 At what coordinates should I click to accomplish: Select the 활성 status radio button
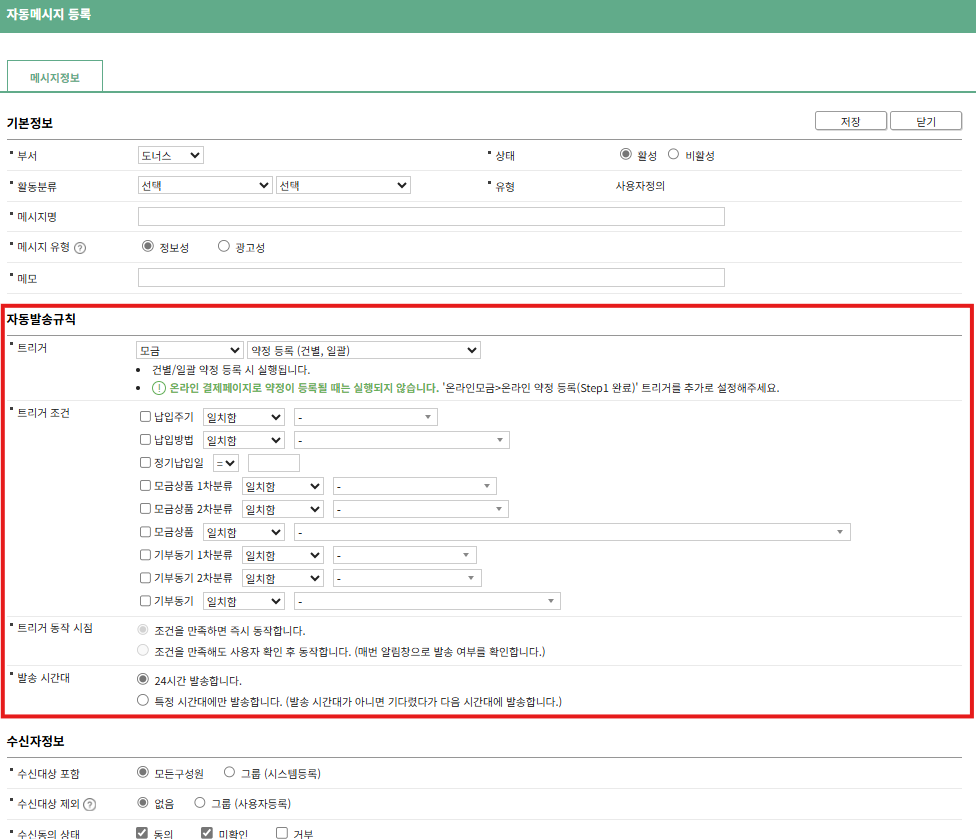point(626,154)
